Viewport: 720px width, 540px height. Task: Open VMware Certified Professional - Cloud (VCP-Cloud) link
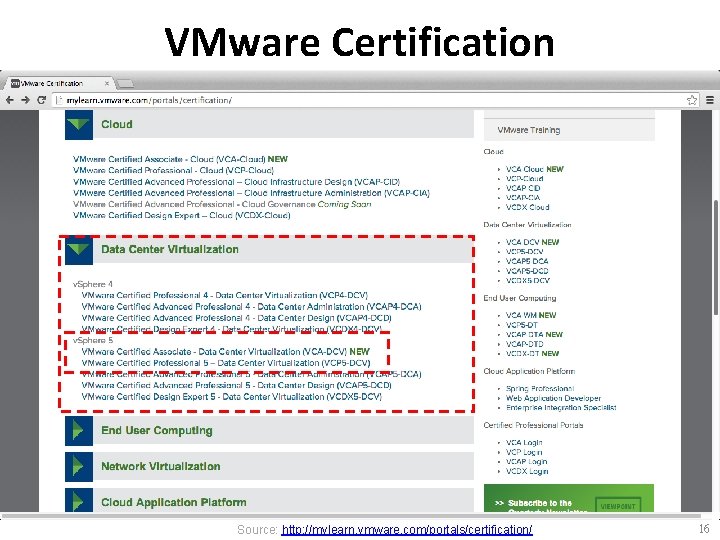click(173, 170)
